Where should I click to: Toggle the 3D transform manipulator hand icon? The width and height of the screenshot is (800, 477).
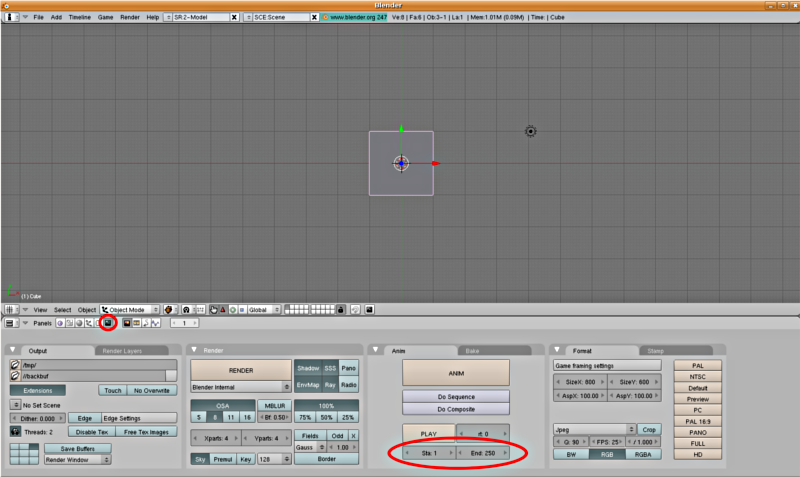click(213, 310)
